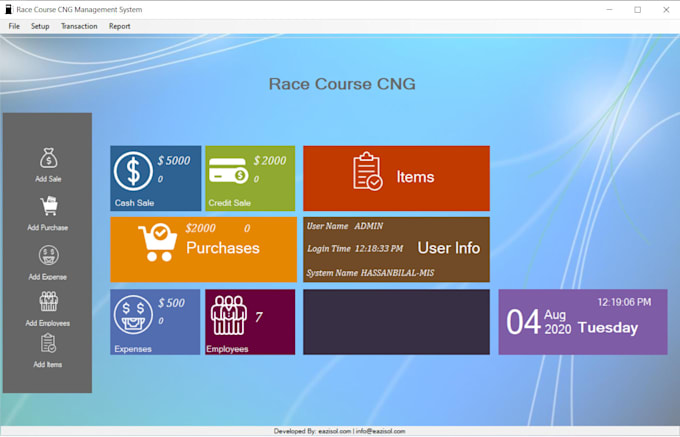Click the app icon in the title bar
The width and height of the screenshot is (680, 437).
coord(8,9)
